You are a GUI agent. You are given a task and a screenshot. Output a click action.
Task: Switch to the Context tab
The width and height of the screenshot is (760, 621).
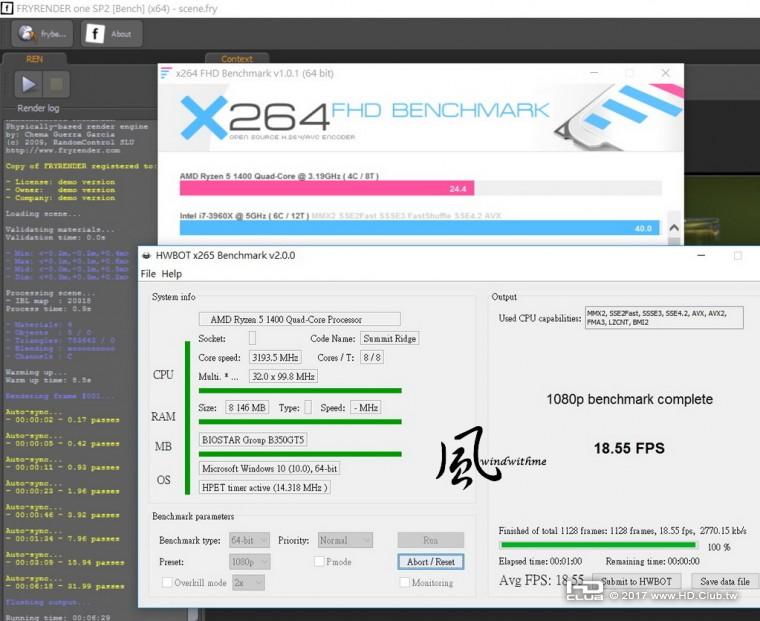pyautogui.click(x=237, y=59)
